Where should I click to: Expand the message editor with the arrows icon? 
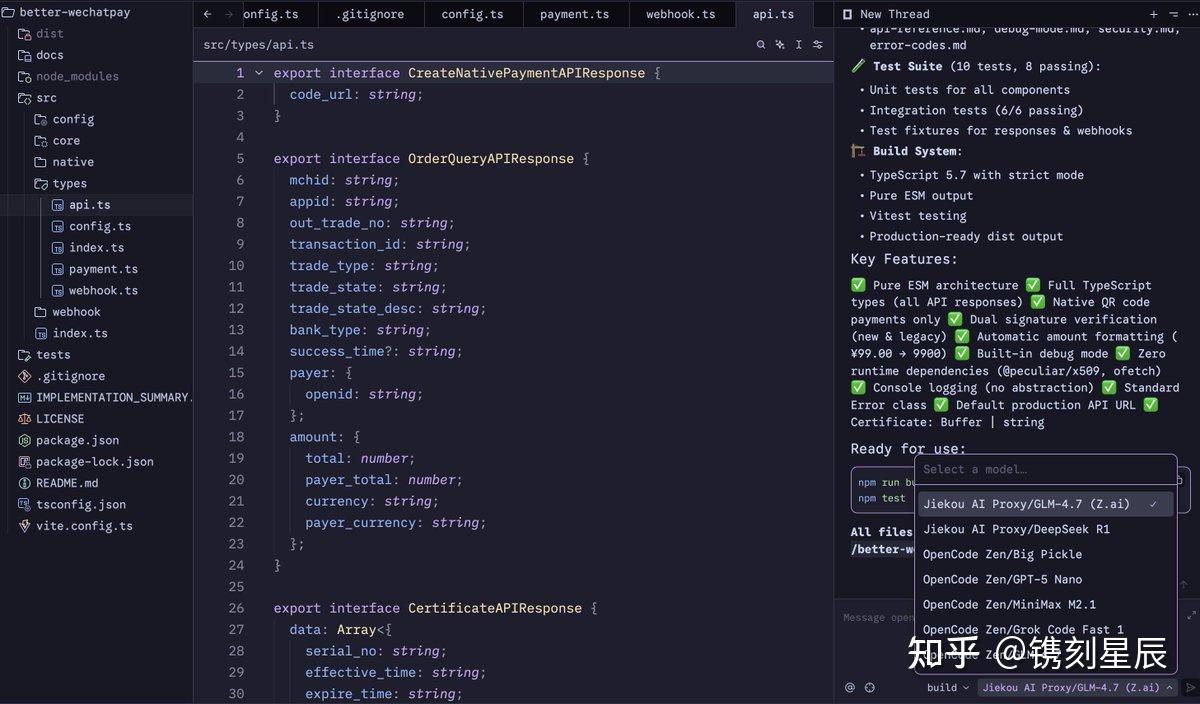1191,615
